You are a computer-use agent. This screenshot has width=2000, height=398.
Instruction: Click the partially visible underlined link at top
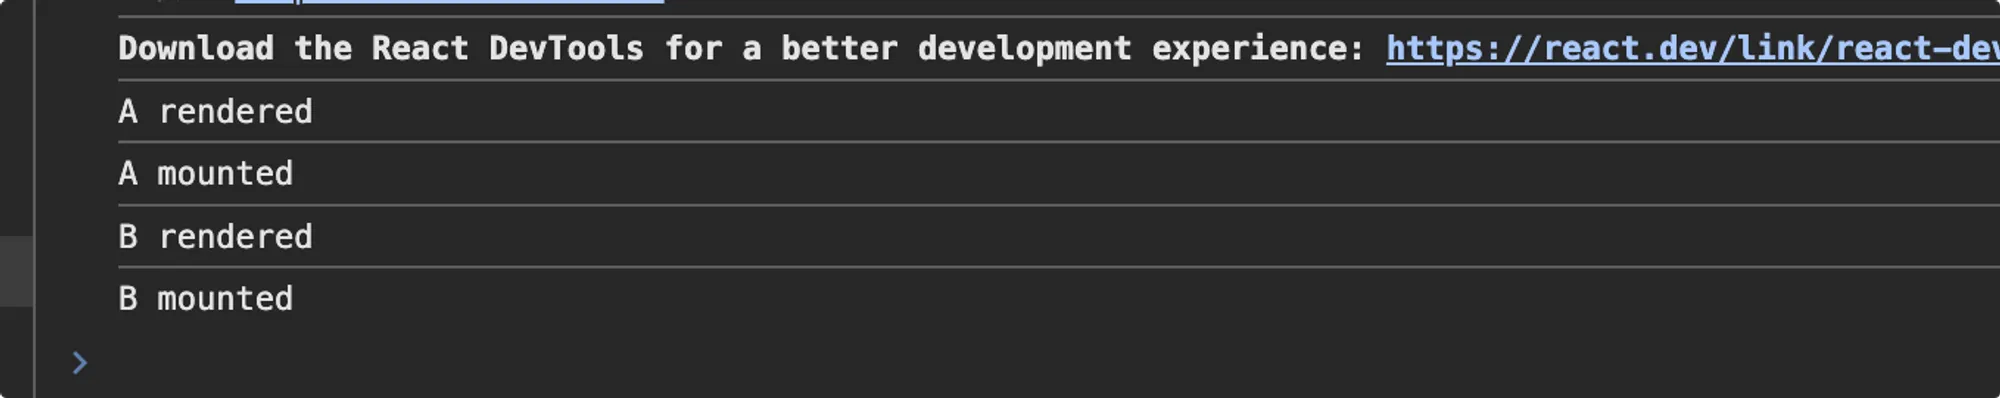pos(449,2)
